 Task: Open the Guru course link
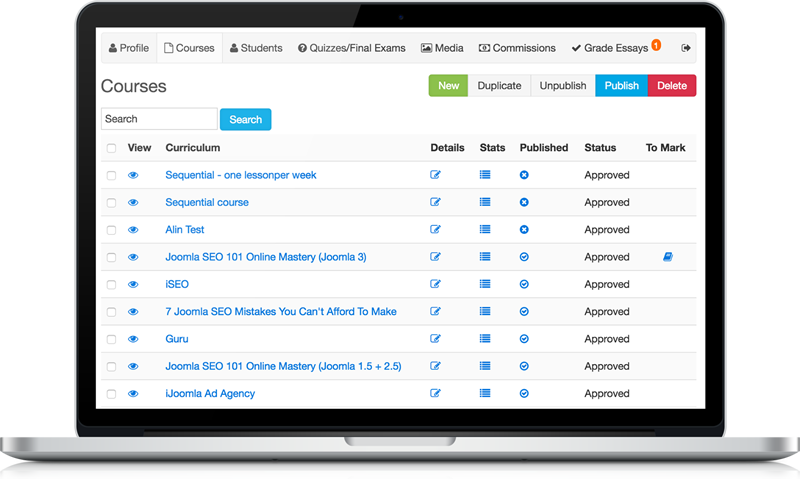(177, 339)
